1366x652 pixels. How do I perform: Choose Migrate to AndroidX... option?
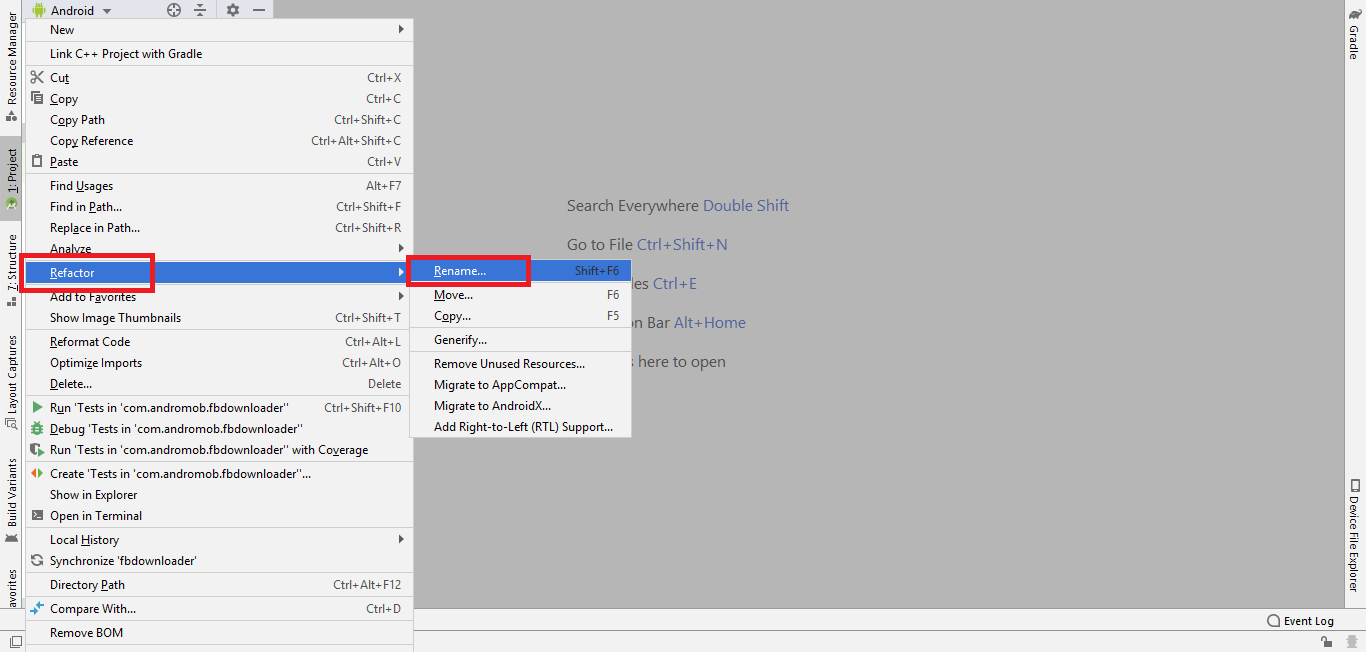pyautogui.click(x=492, y=406)
